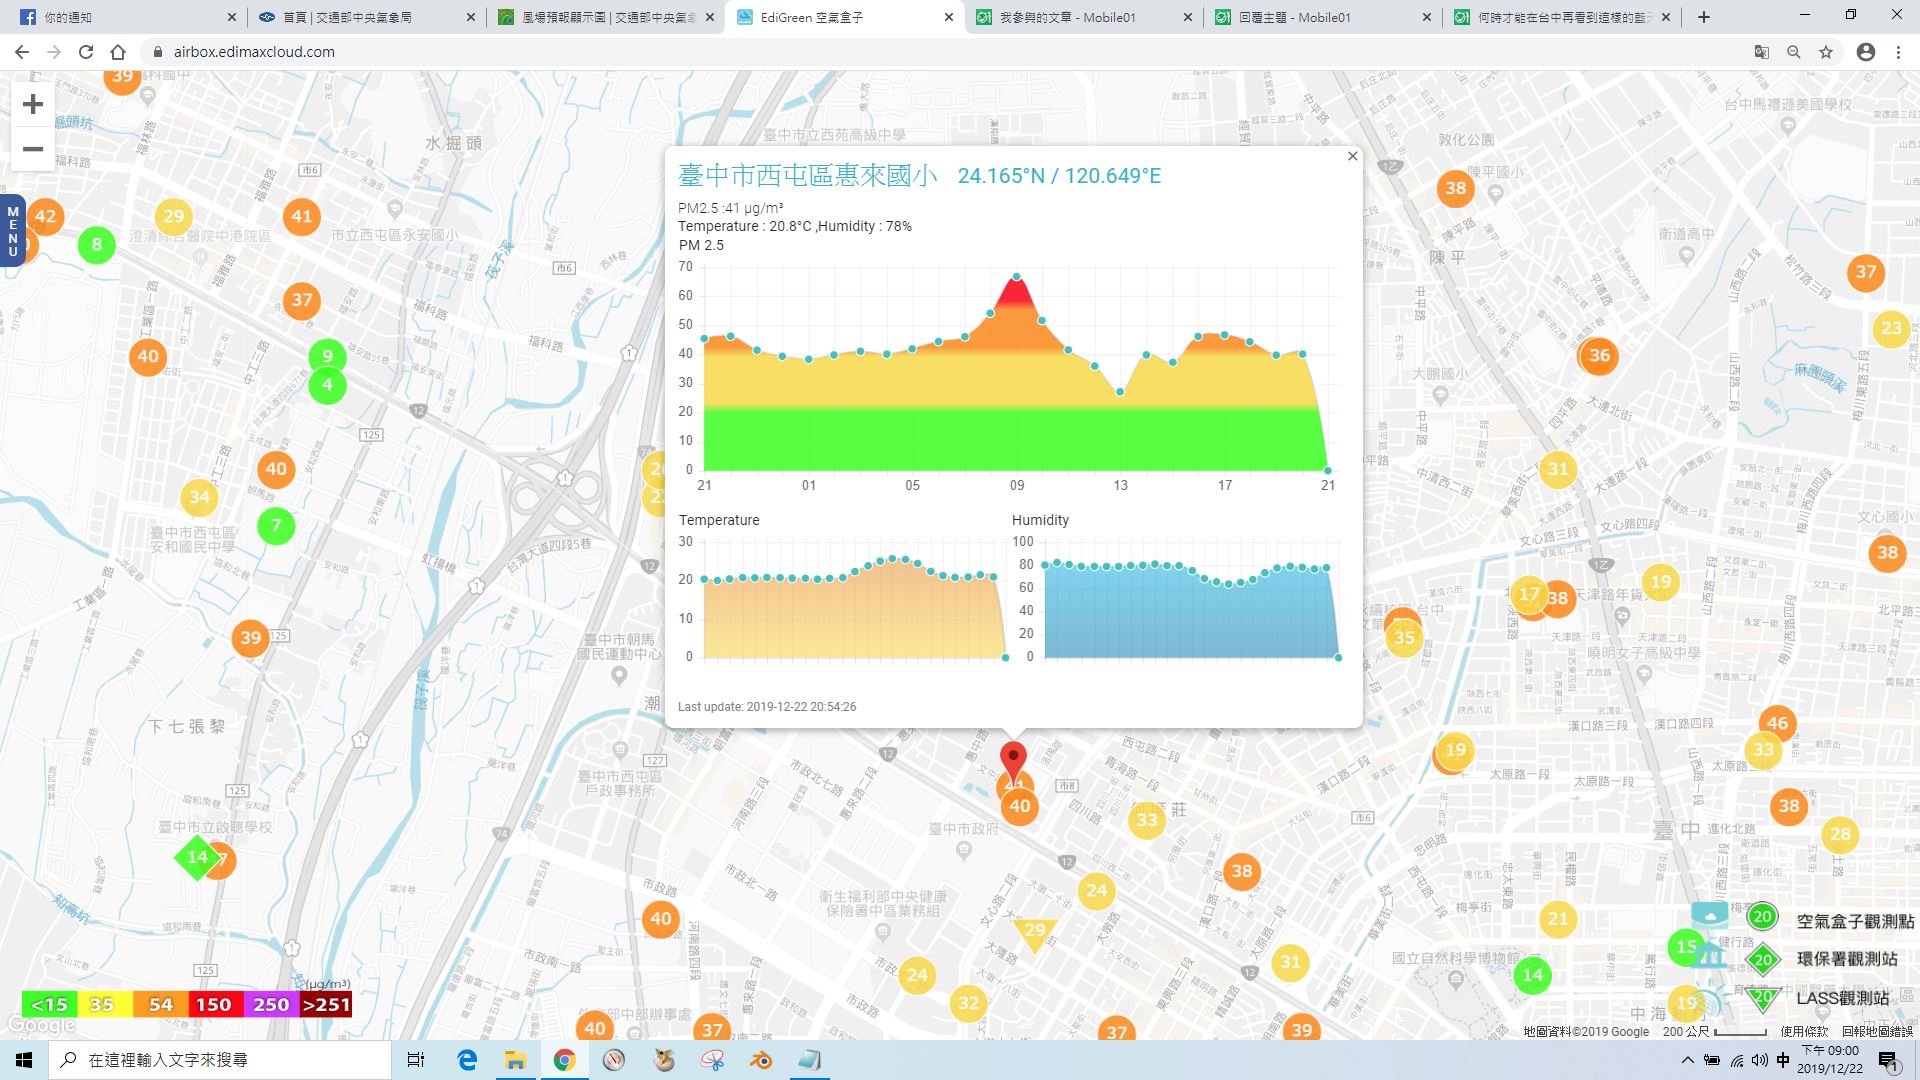Open the orange 40 sensor under the pin
Viewport: 1920px width, 1080px height.
coord(1019,806)
